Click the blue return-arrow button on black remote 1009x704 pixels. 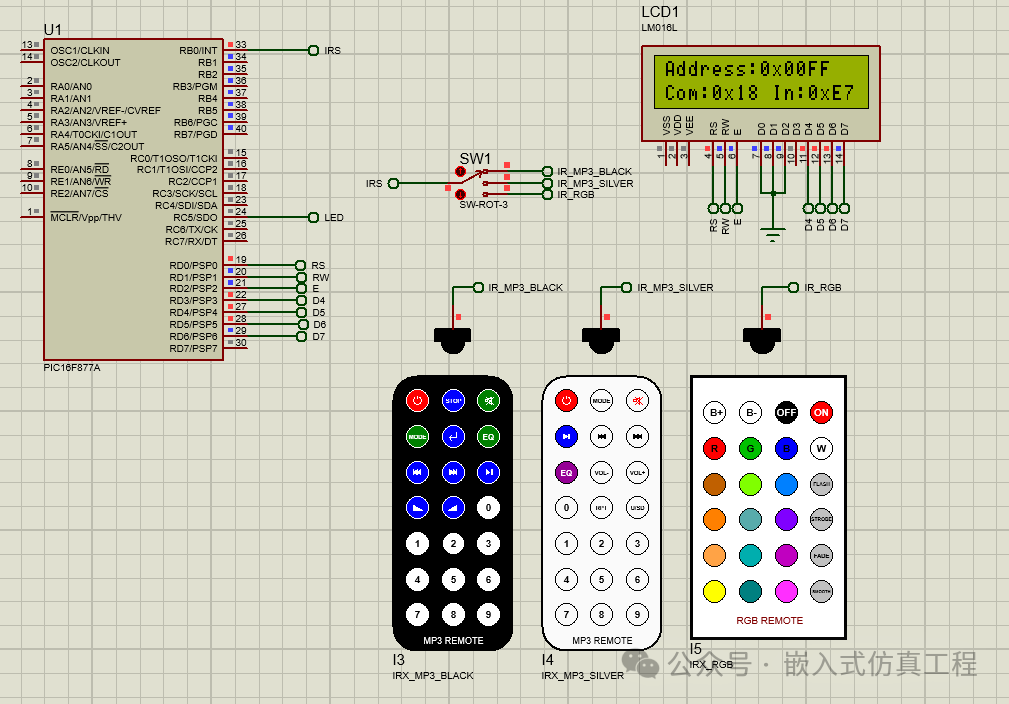(453, 436)
